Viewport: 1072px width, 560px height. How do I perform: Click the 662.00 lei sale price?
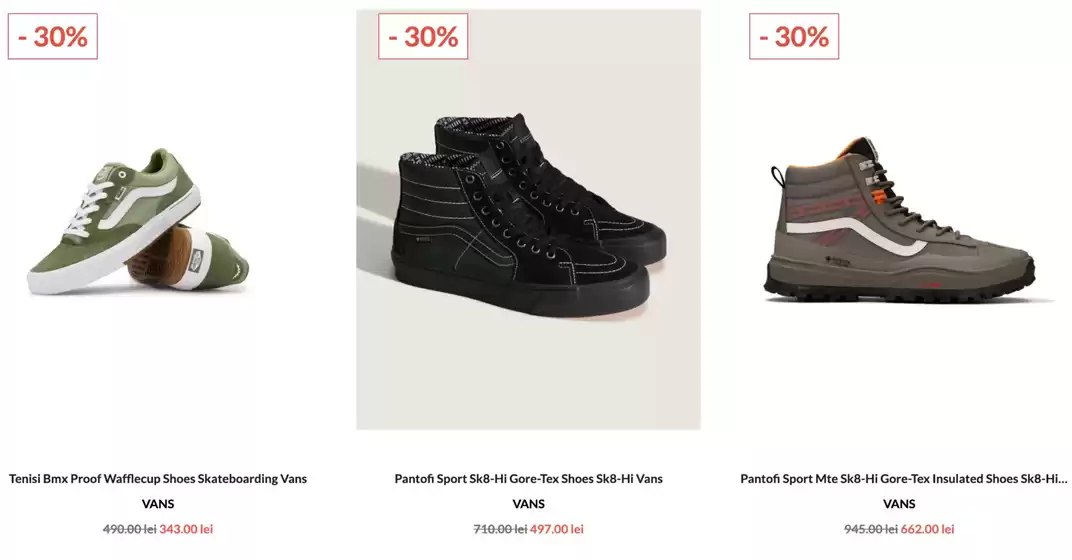[927, 529]
